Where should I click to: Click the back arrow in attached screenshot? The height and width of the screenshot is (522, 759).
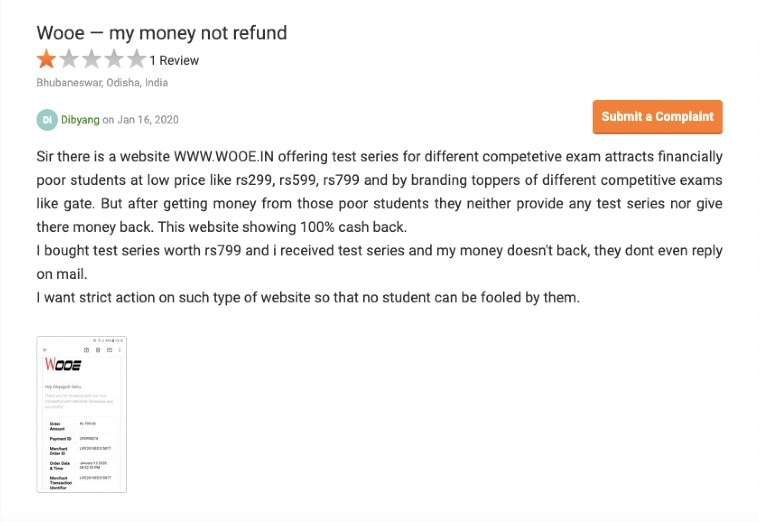click(x=45, y=350)
